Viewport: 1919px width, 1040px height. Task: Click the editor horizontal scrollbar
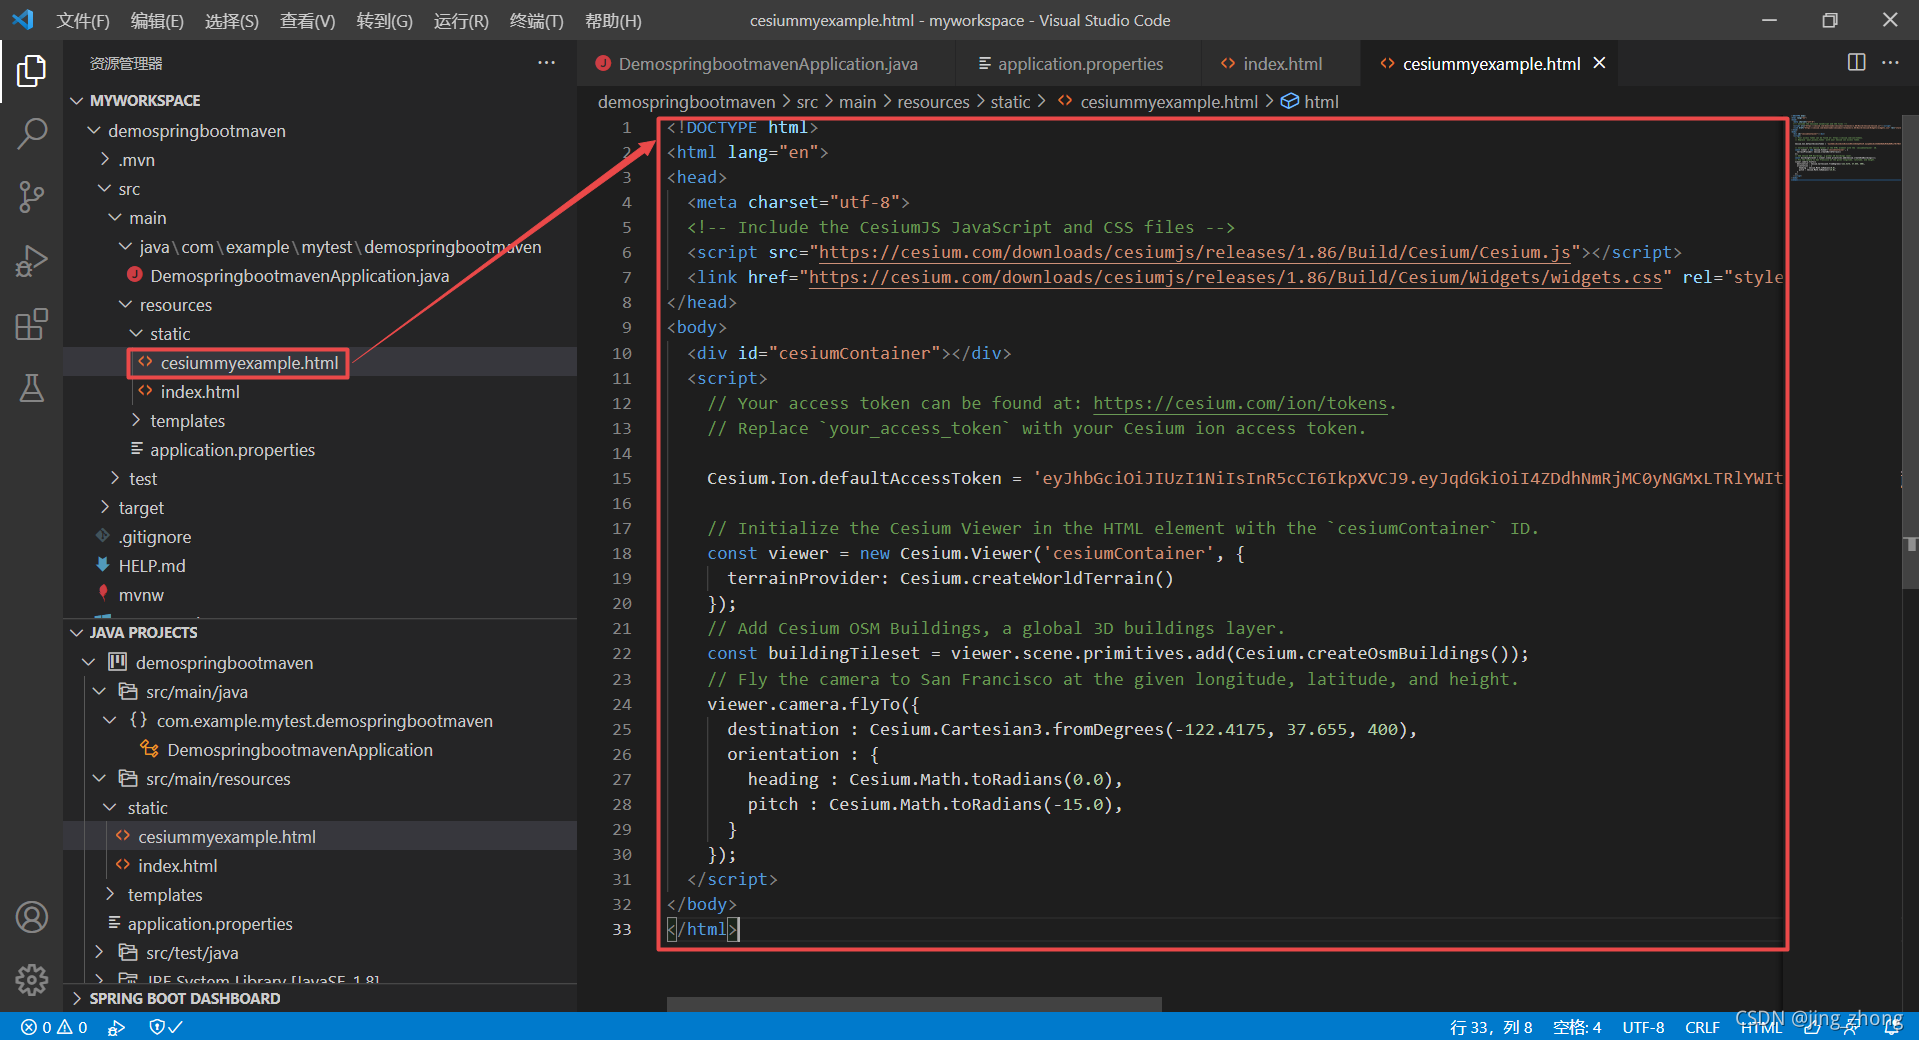click(914, 1004)
